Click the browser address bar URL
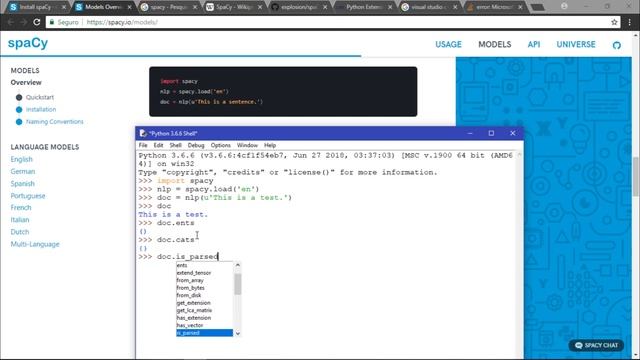The height and width of the screenshot is (360, 640). point(122,22)
